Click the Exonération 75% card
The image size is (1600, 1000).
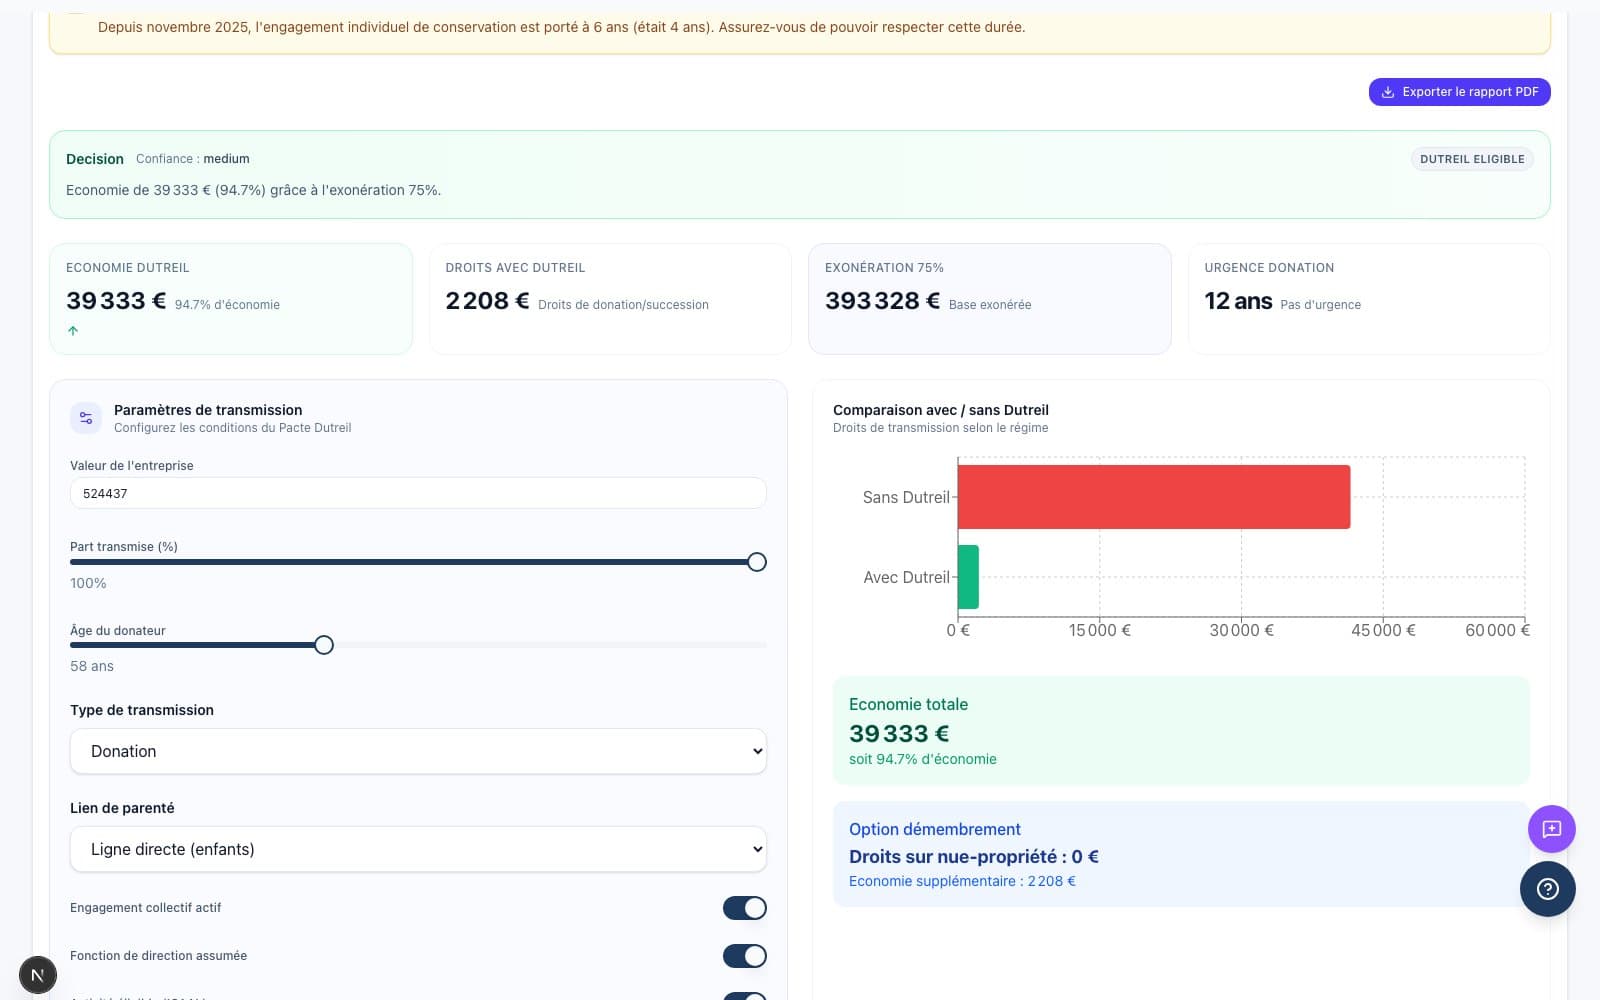click(989, 298)
